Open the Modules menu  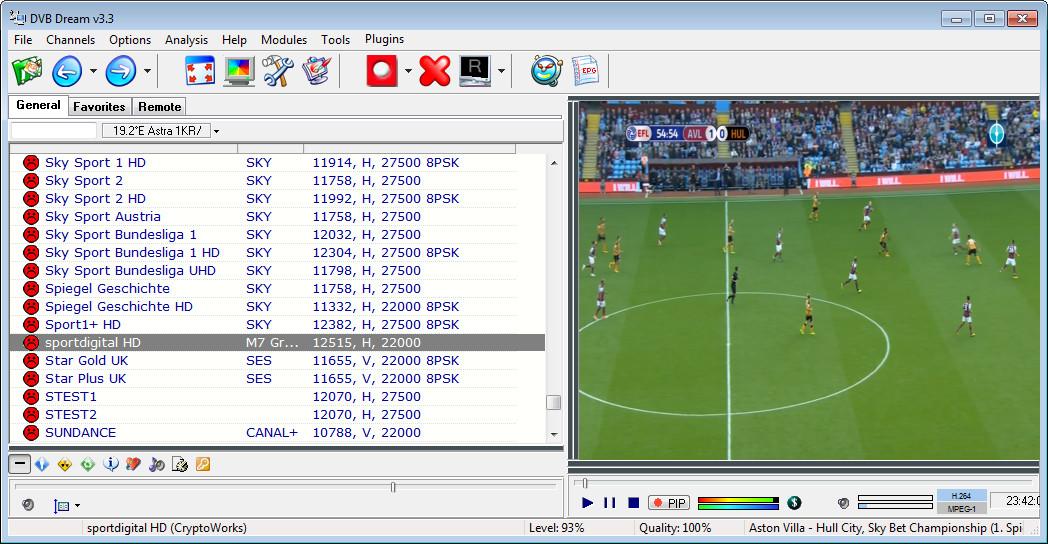pyautogui.click(x=283, y=39)
